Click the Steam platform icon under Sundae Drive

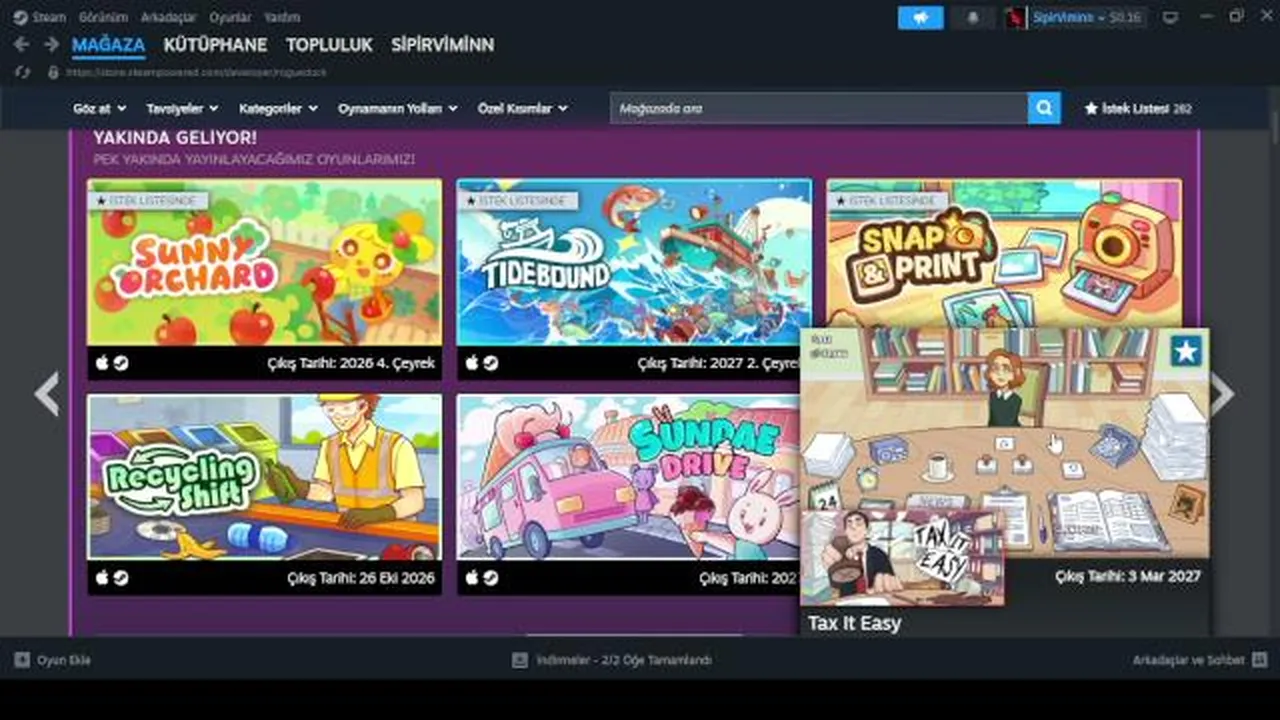coord(490,578)
